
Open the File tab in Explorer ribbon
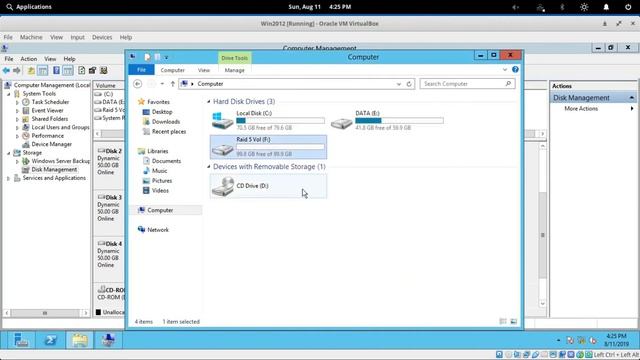(x=141, y=70)
